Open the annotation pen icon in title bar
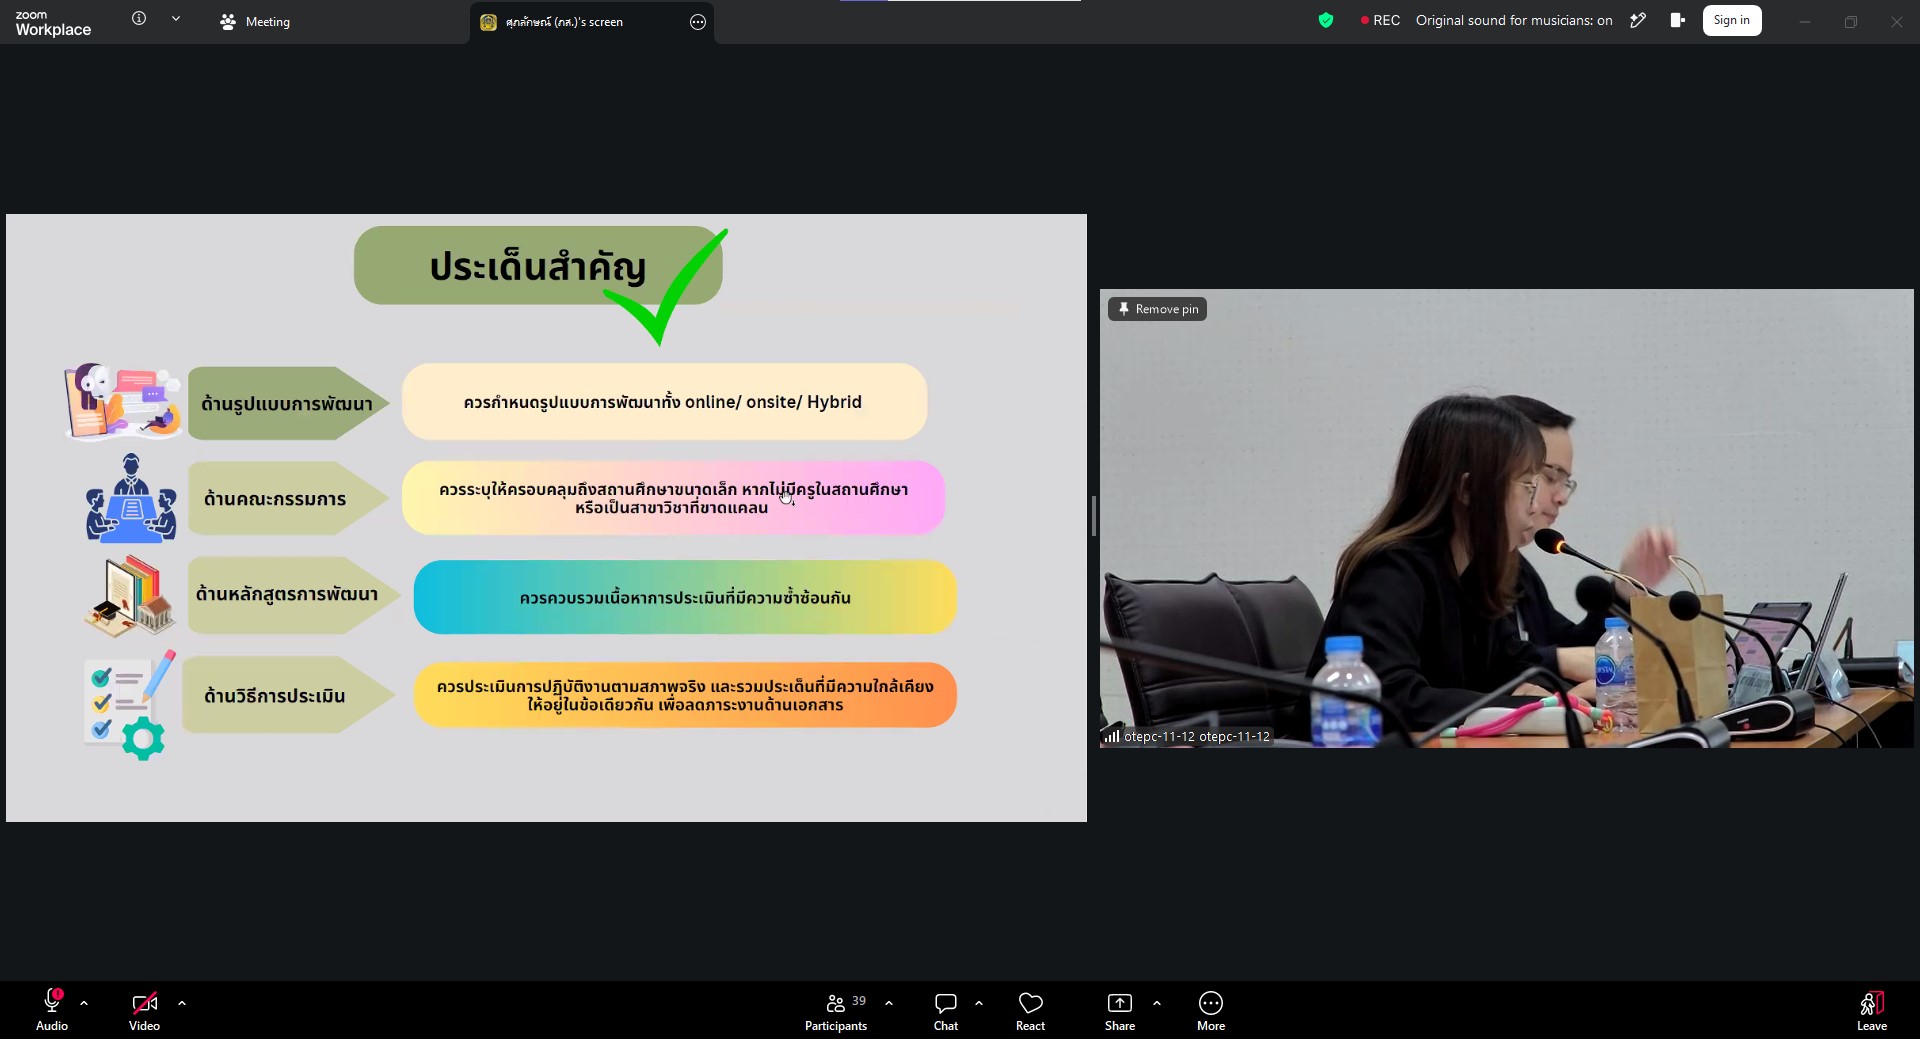This screenshot has width=1920, height=1039. (x=1638, y=20)
